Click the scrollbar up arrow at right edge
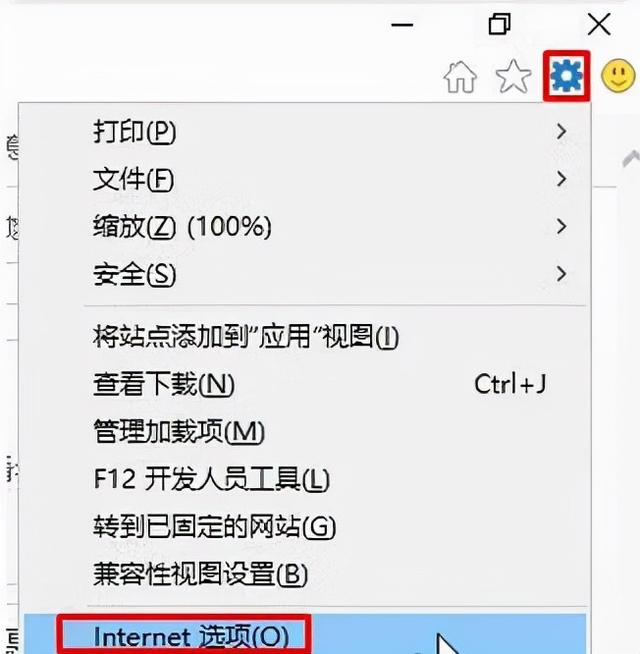The image size is (640, 654). 631,159
